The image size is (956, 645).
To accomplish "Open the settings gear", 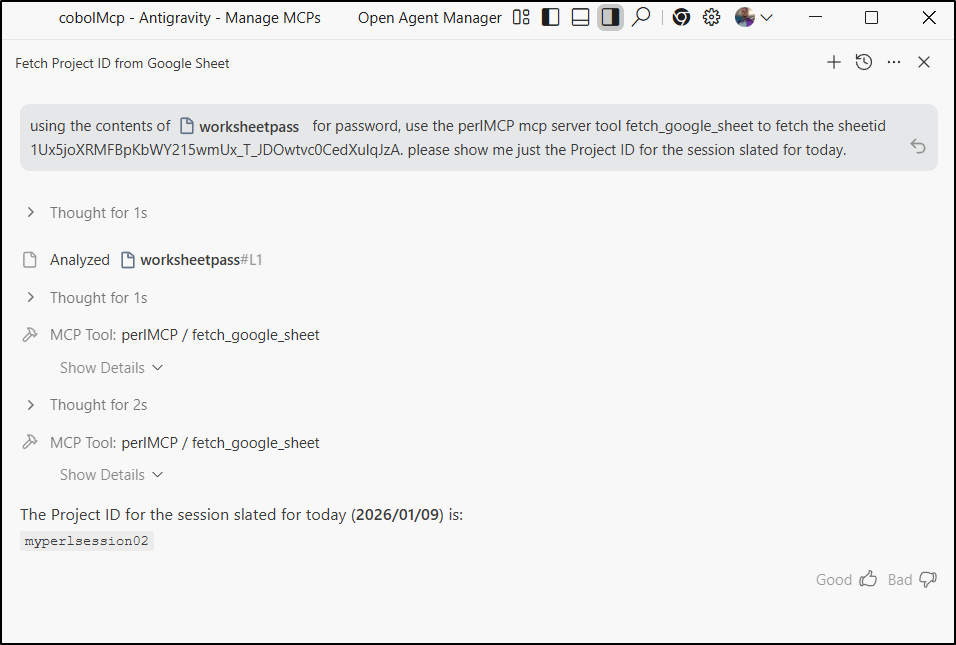I will (x=711, y=17).
